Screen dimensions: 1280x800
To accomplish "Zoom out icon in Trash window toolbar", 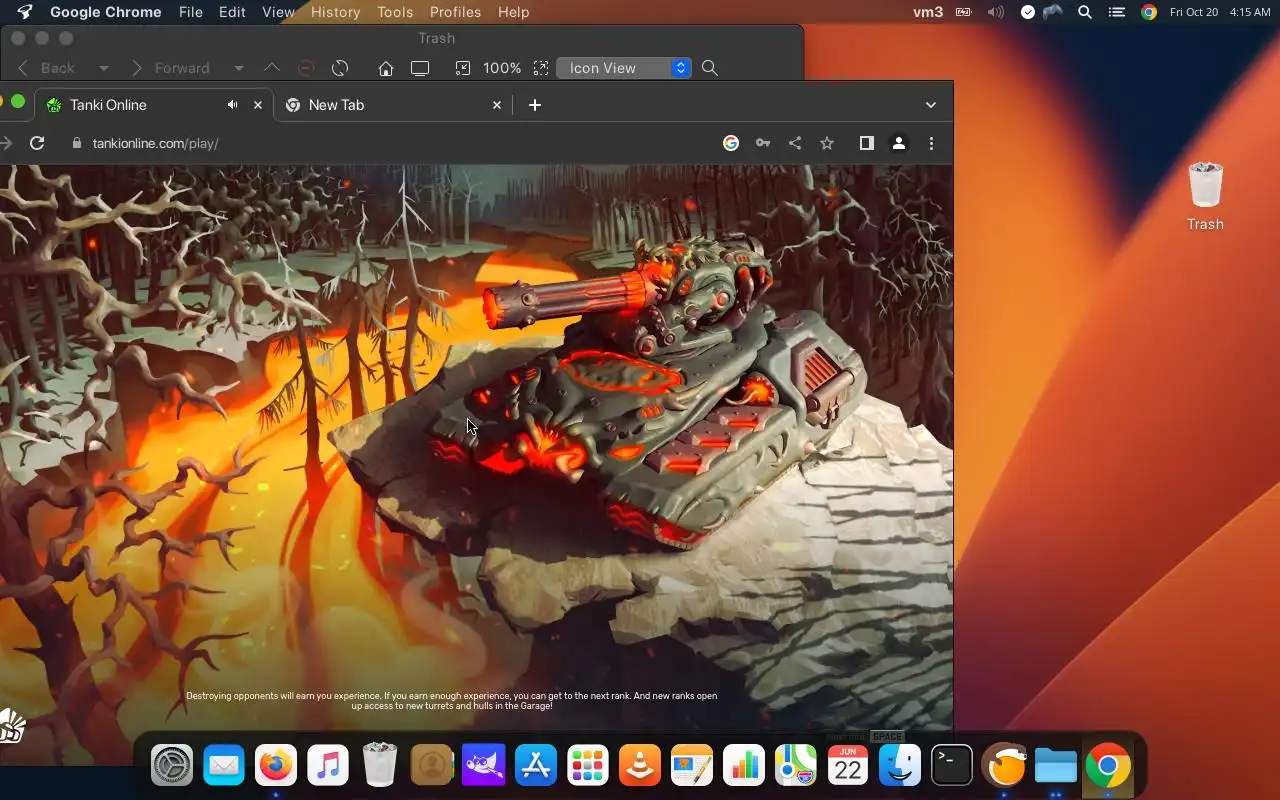I will click(x=463, y=68).
